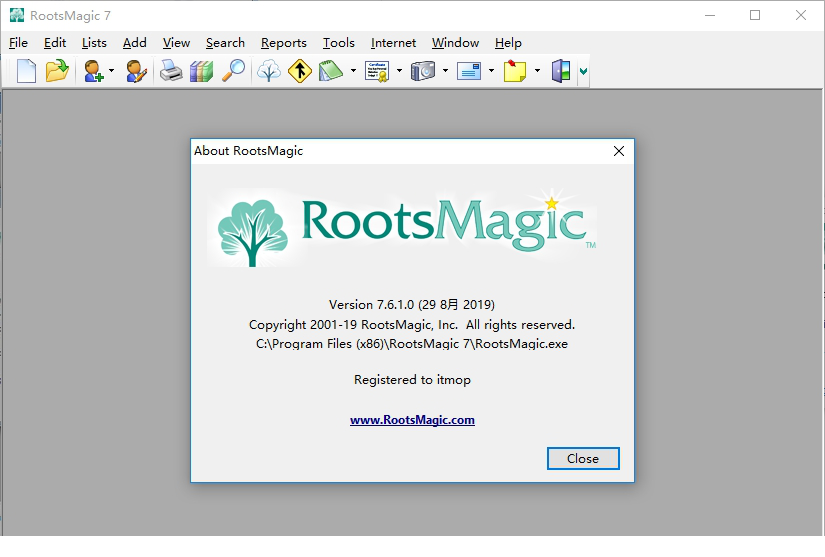Click the certificate icon in toolbar

pyautogui.click(x=377, y=70)
